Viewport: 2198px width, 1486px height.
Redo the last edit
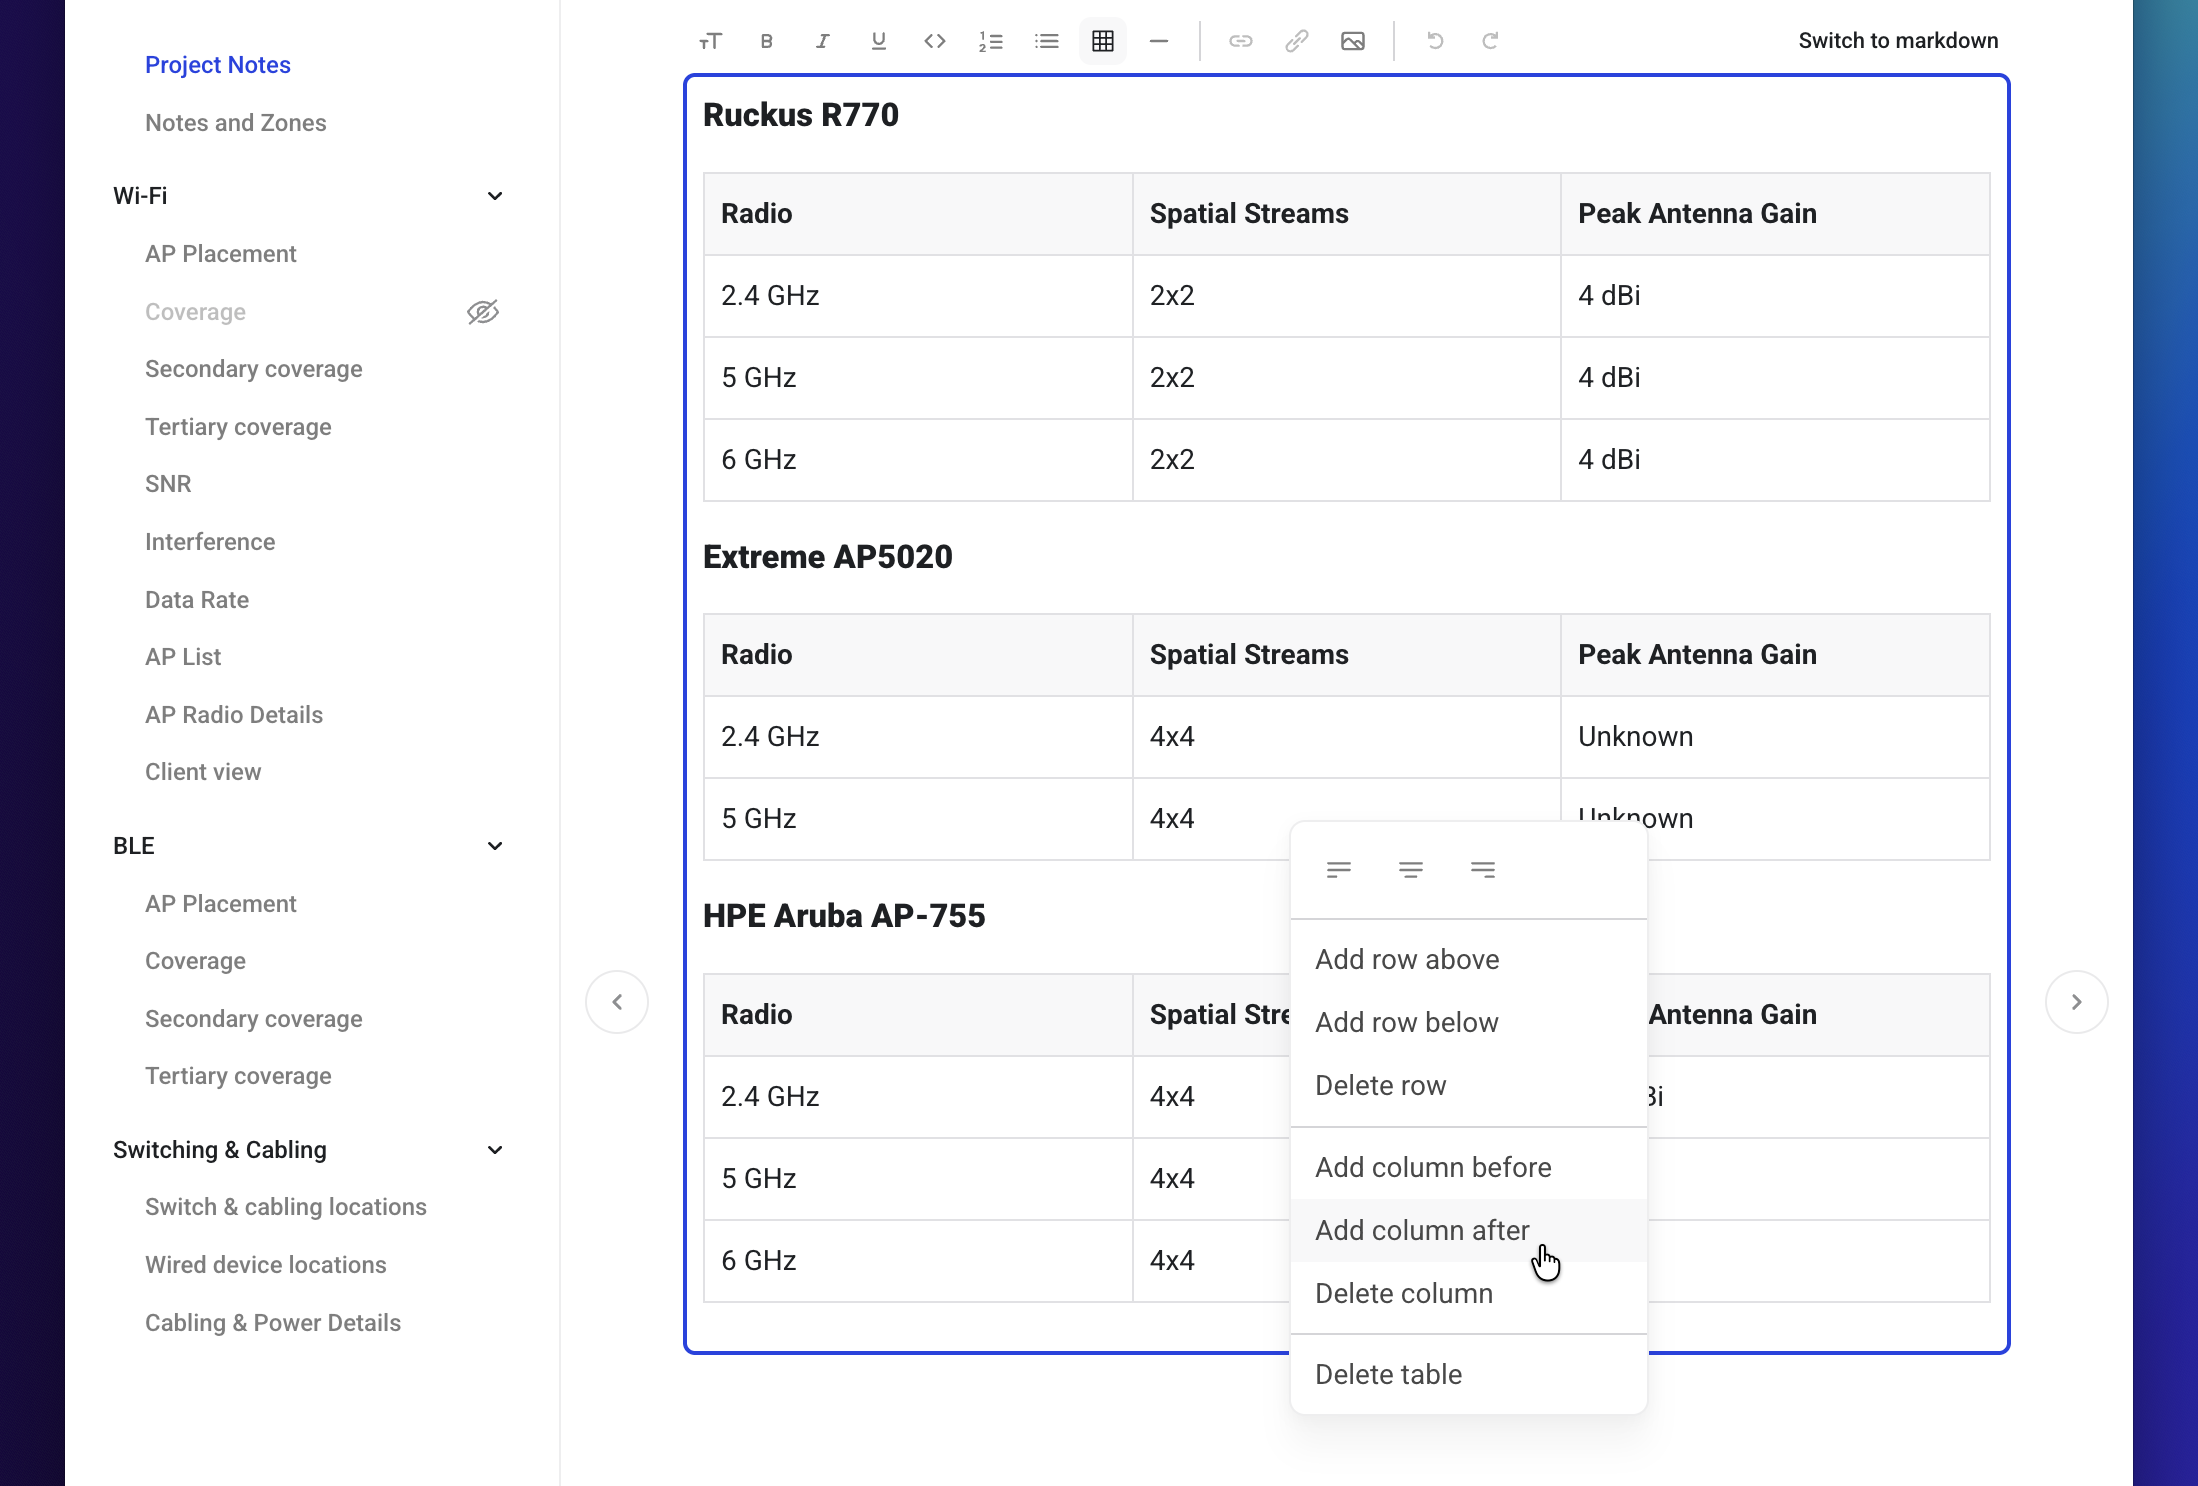click(x=1491, y=41)
